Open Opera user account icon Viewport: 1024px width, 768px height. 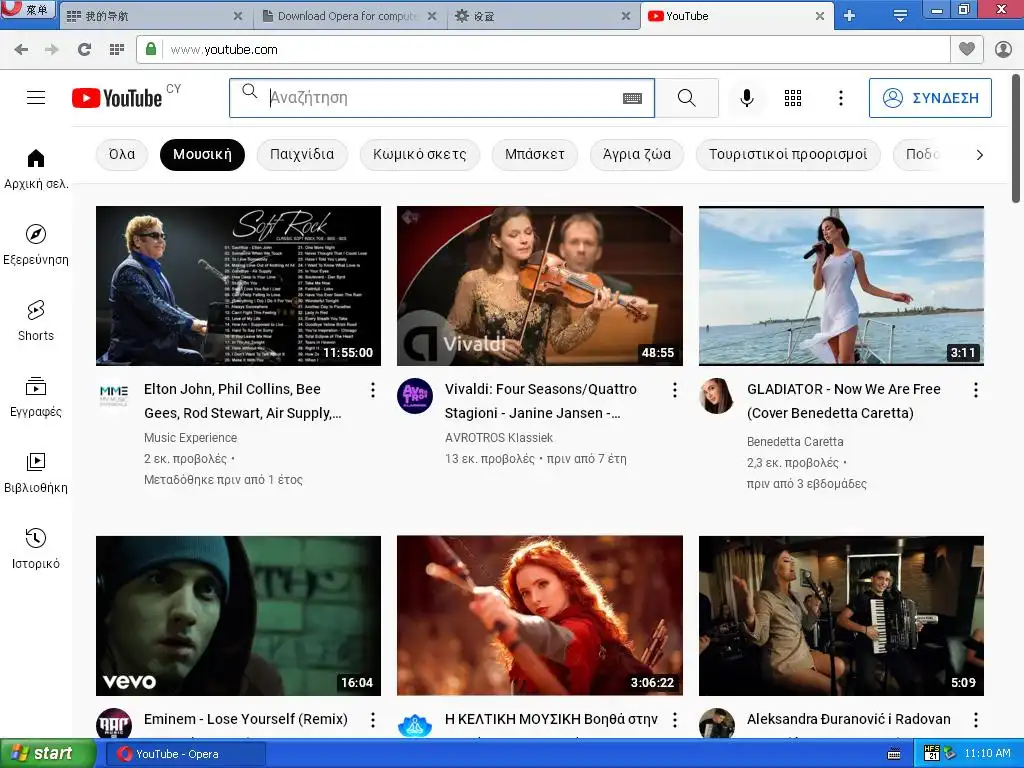click(x=1003, y=49)
